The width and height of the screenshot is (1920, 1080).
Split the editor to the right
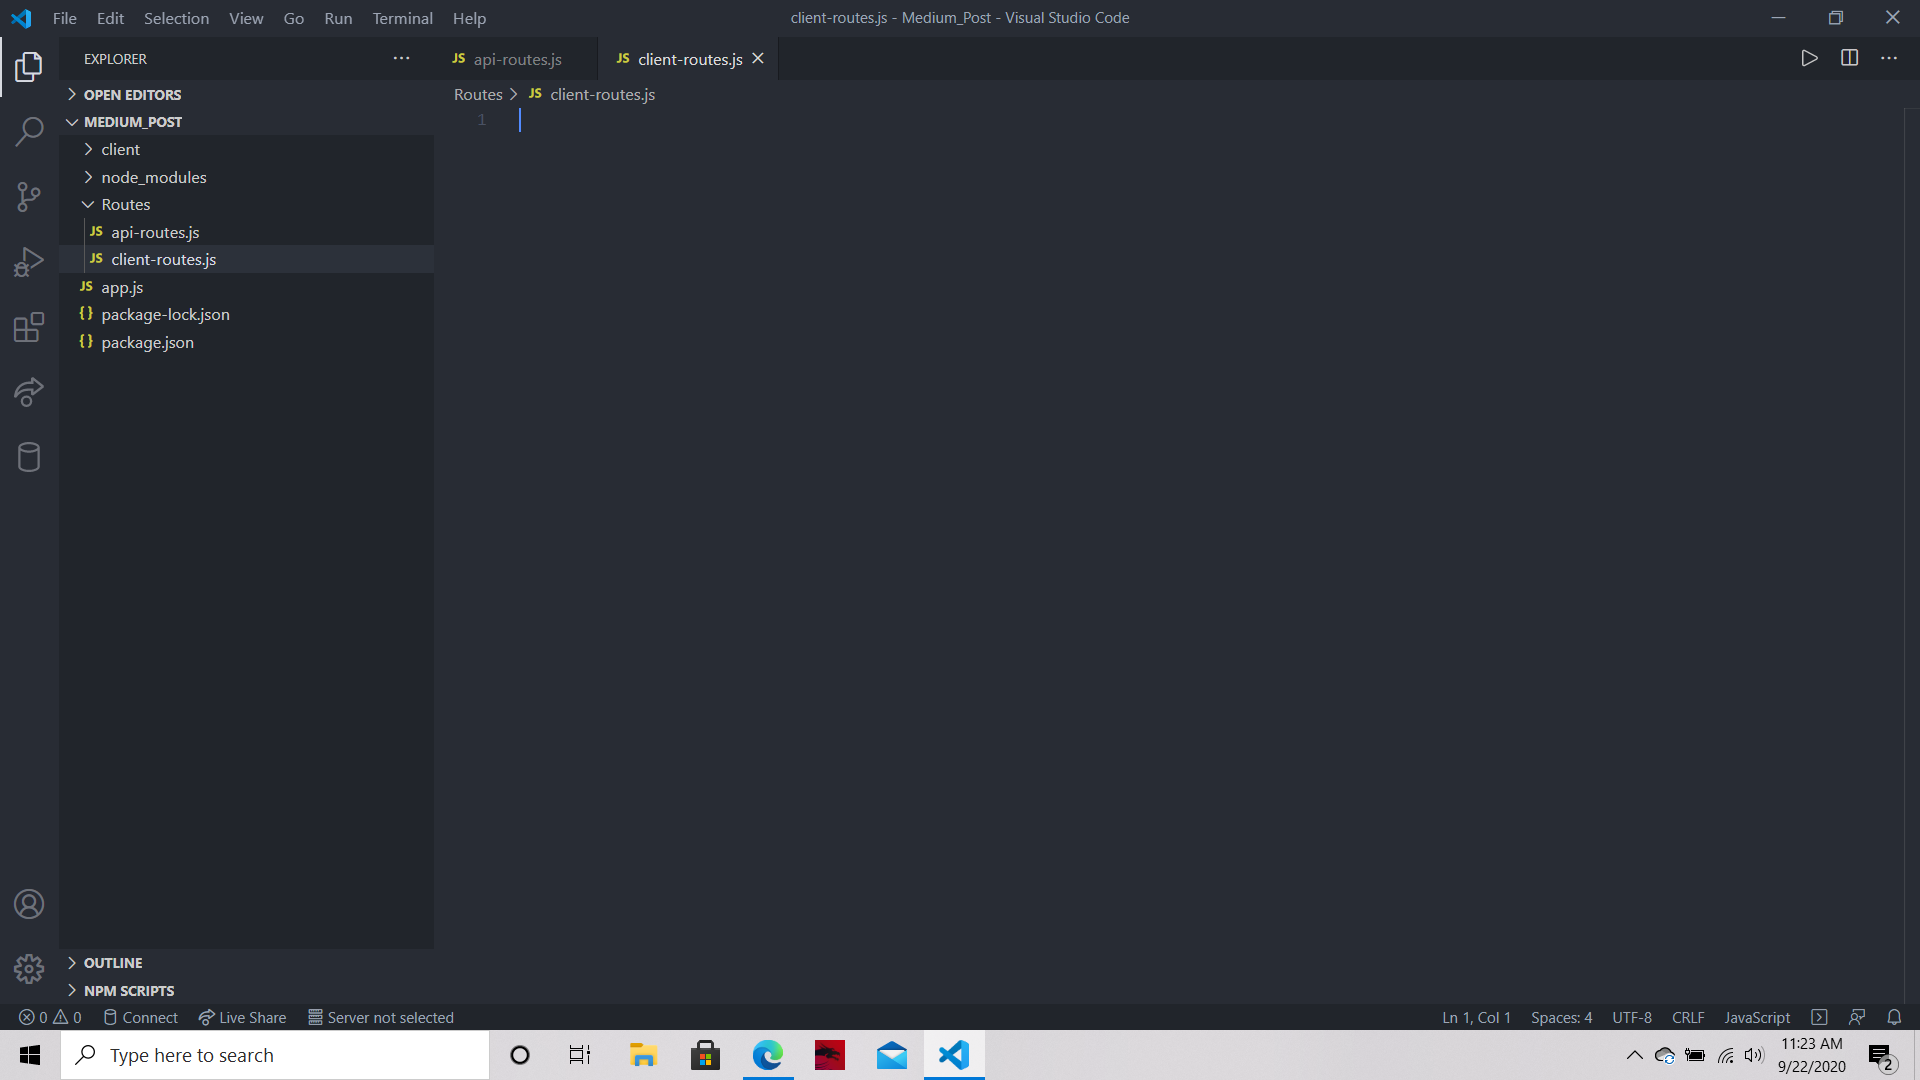1849,58
